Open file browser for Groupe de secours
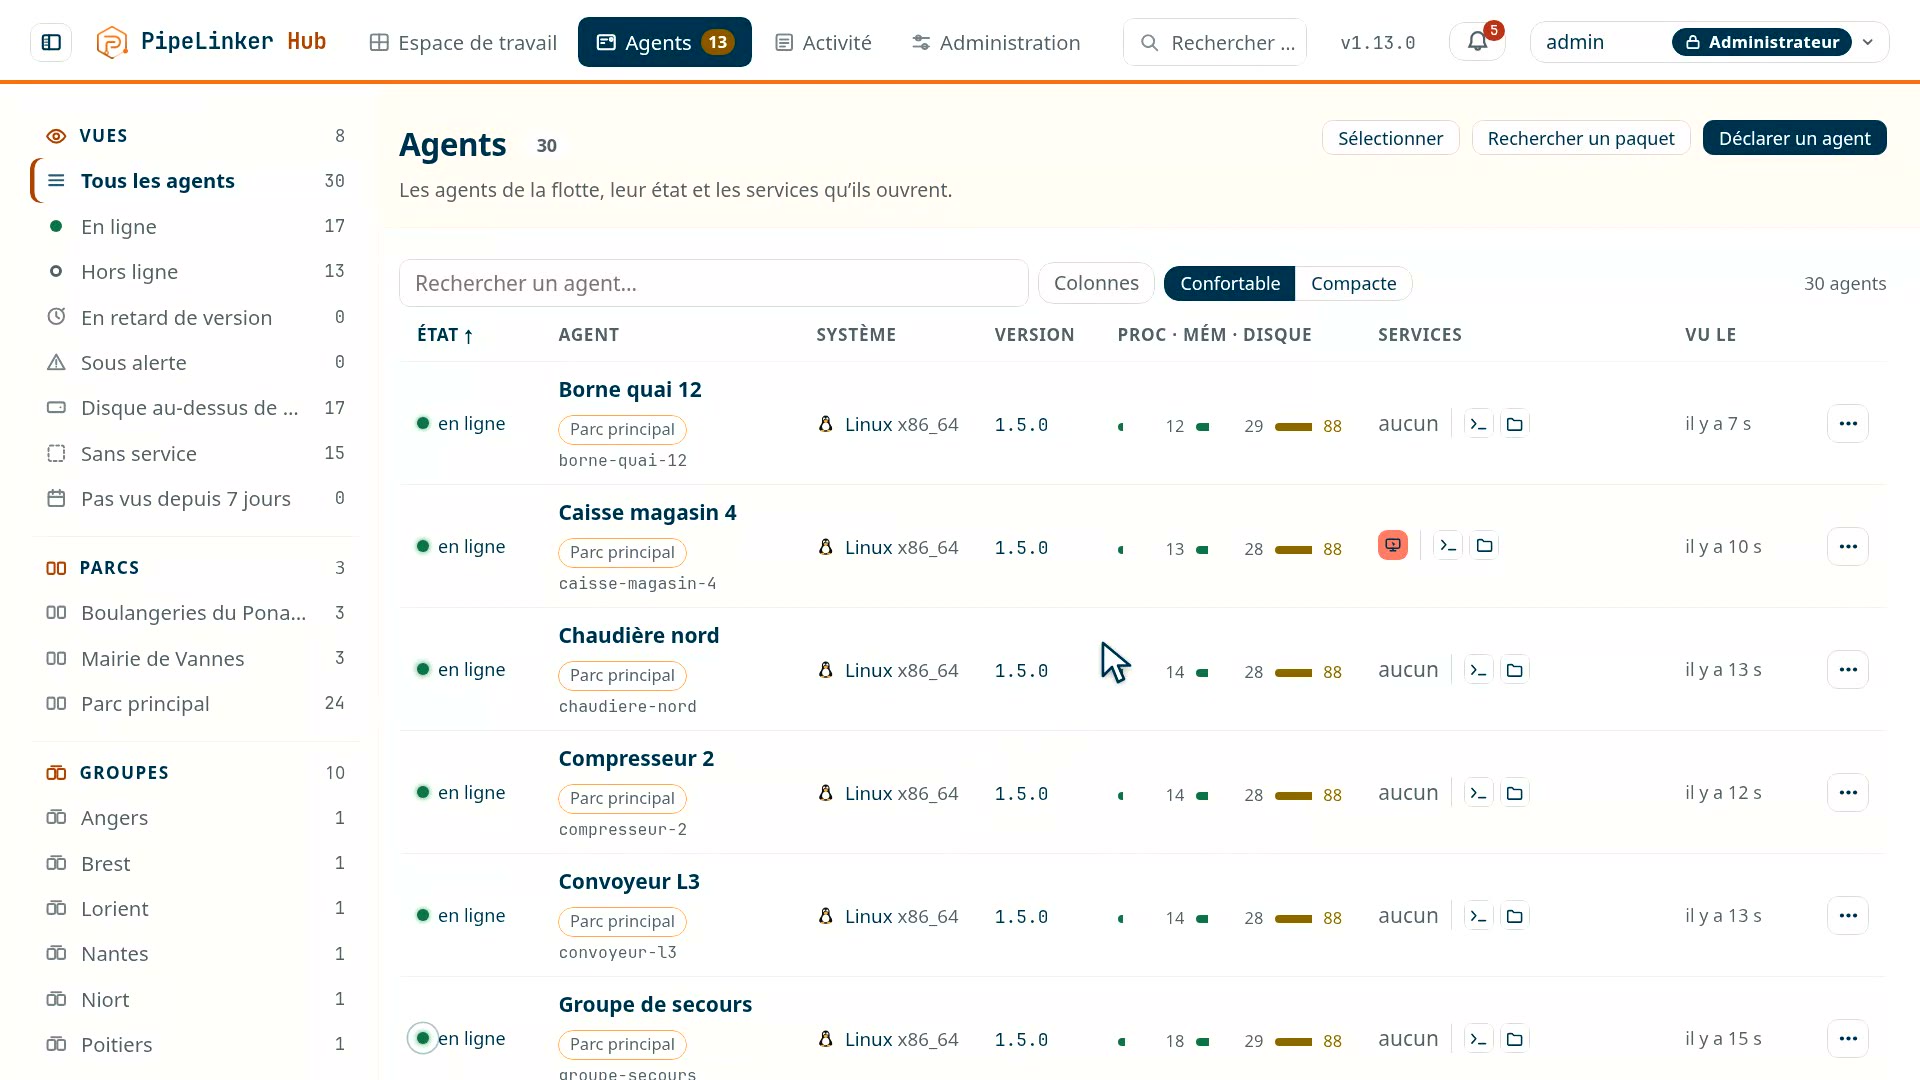 (1515, 1039)
